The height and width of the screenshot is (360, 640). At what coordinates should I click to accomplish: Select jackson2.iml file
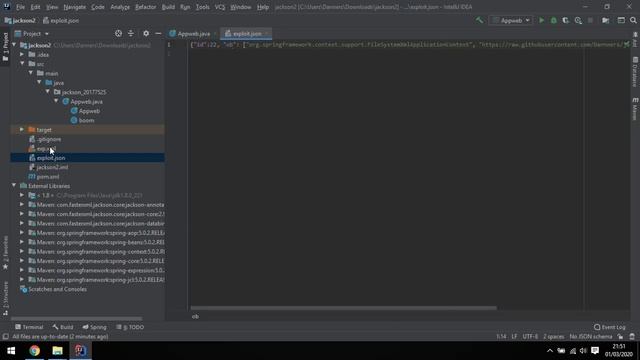[x=52, y=167]
